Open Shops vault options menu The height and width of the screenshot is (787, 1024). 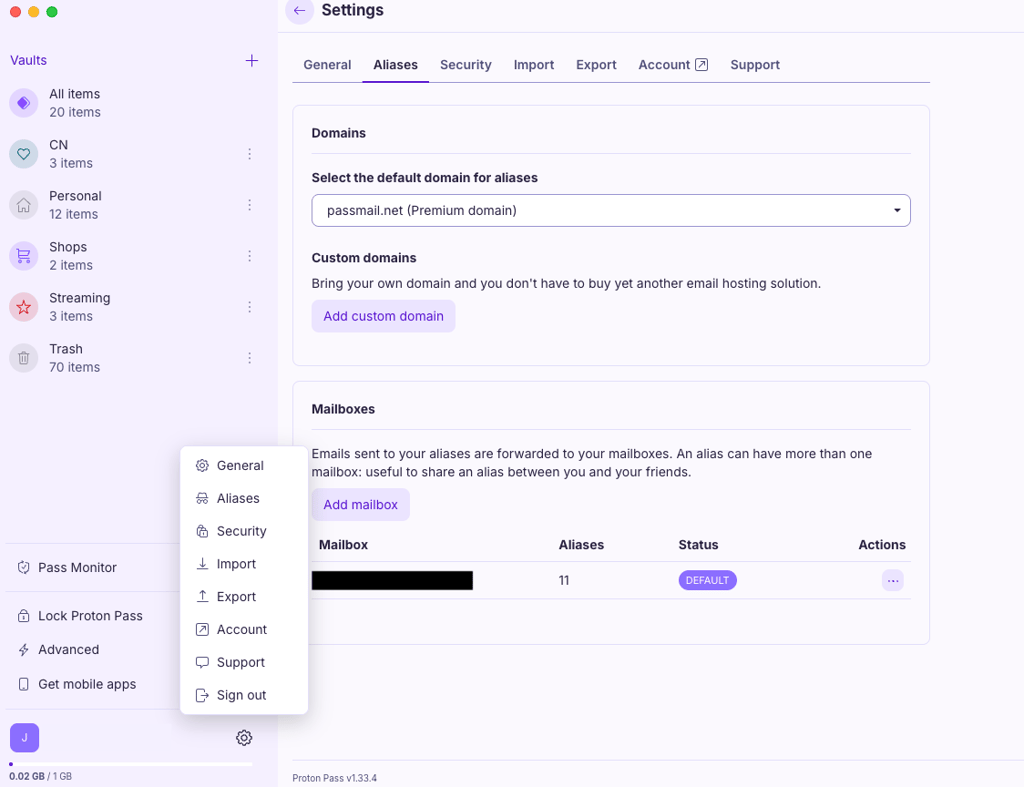[x=249, y=256]
